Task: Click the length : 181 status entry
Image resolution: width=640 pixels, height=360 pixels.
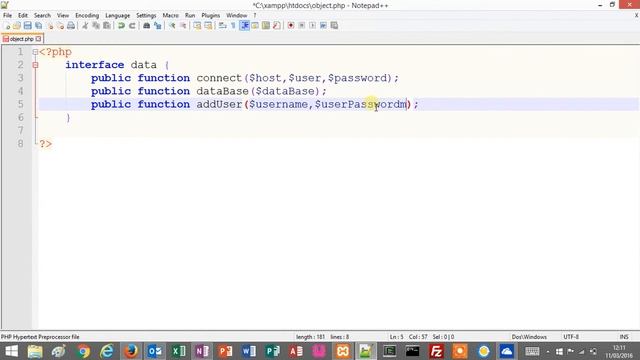Action: coord(311,337)
